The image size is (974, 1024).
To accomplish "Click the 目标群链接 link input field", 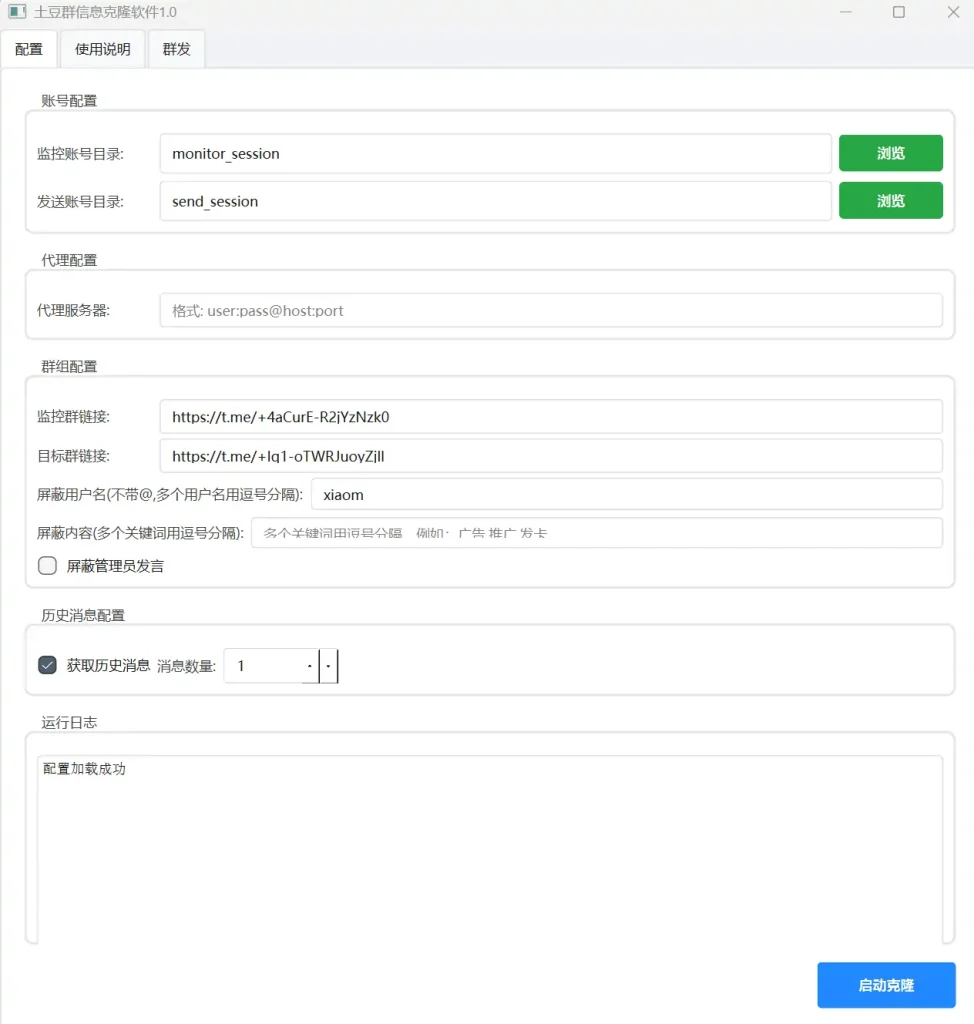I will [550, 456].
